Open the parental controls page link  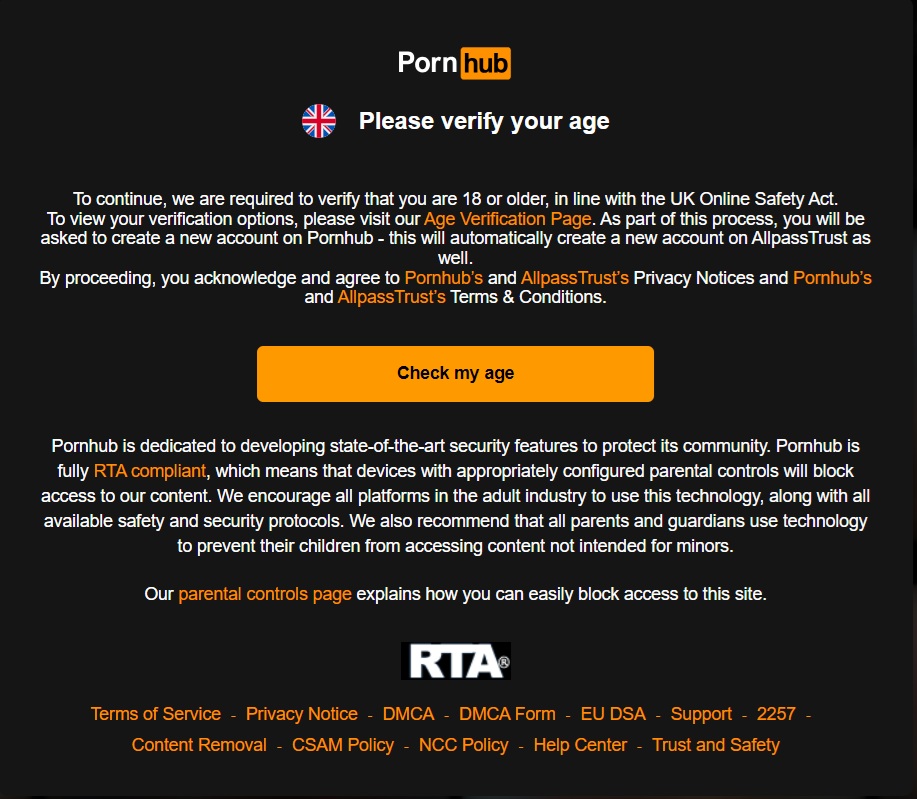265,594
